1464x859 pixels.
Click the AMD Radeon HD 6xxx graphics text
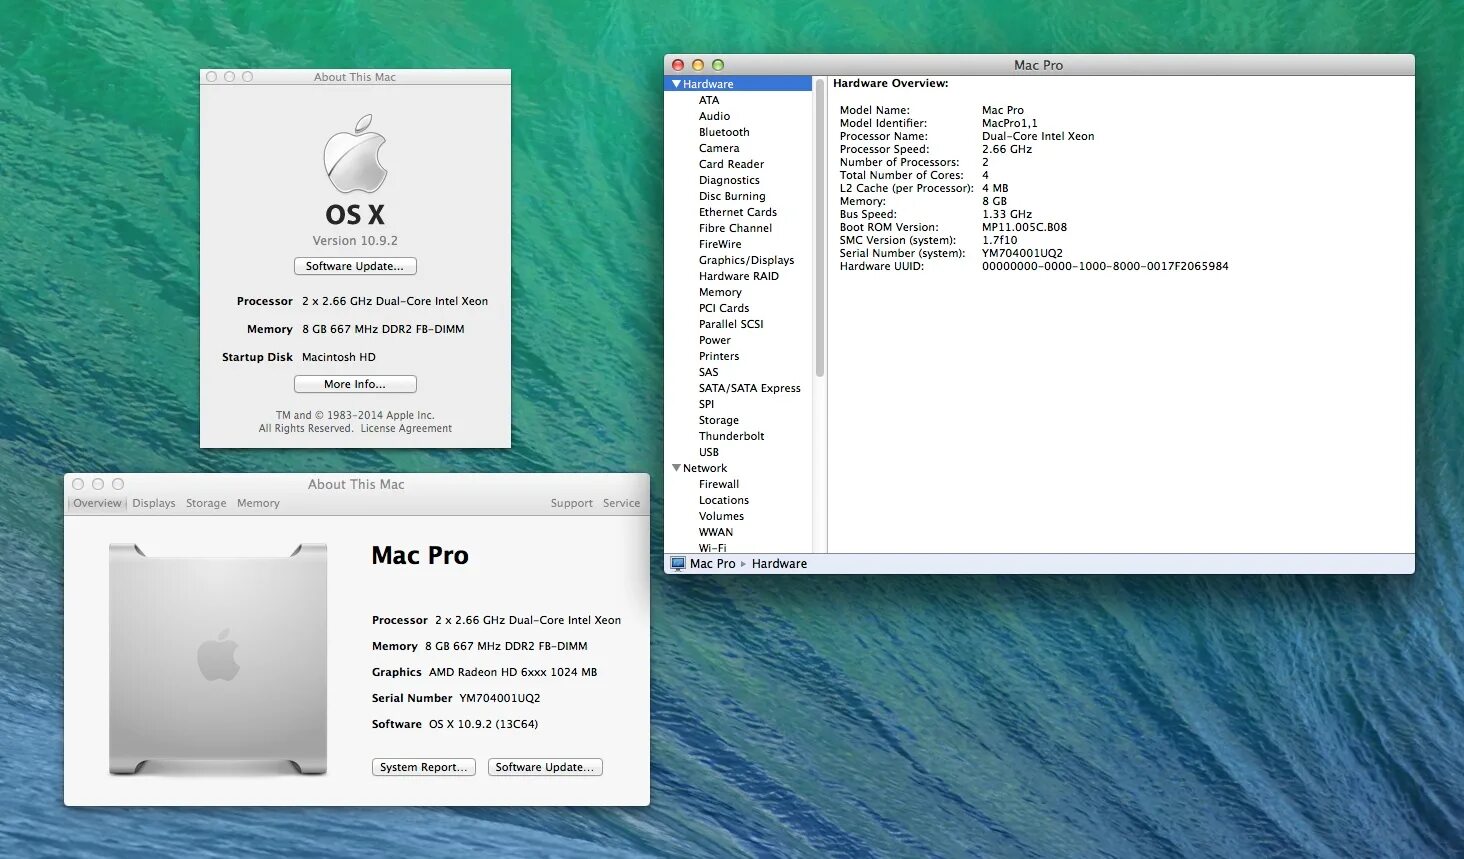[x=513, y=672]
